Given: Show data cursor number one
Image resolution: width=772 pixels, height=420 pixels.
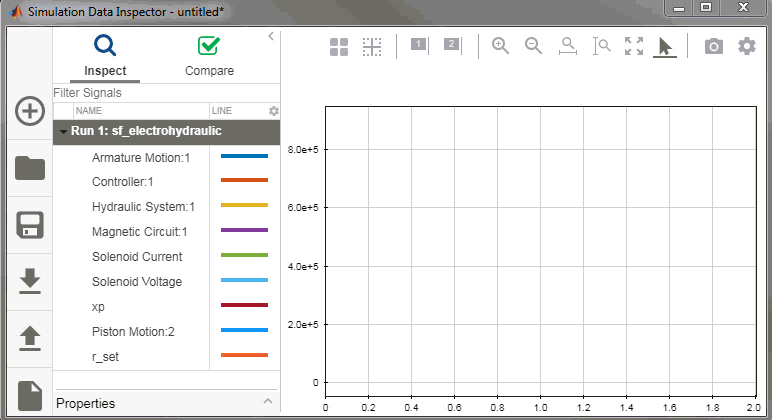Looking at the screenshot, I should (x=419, y=45).
